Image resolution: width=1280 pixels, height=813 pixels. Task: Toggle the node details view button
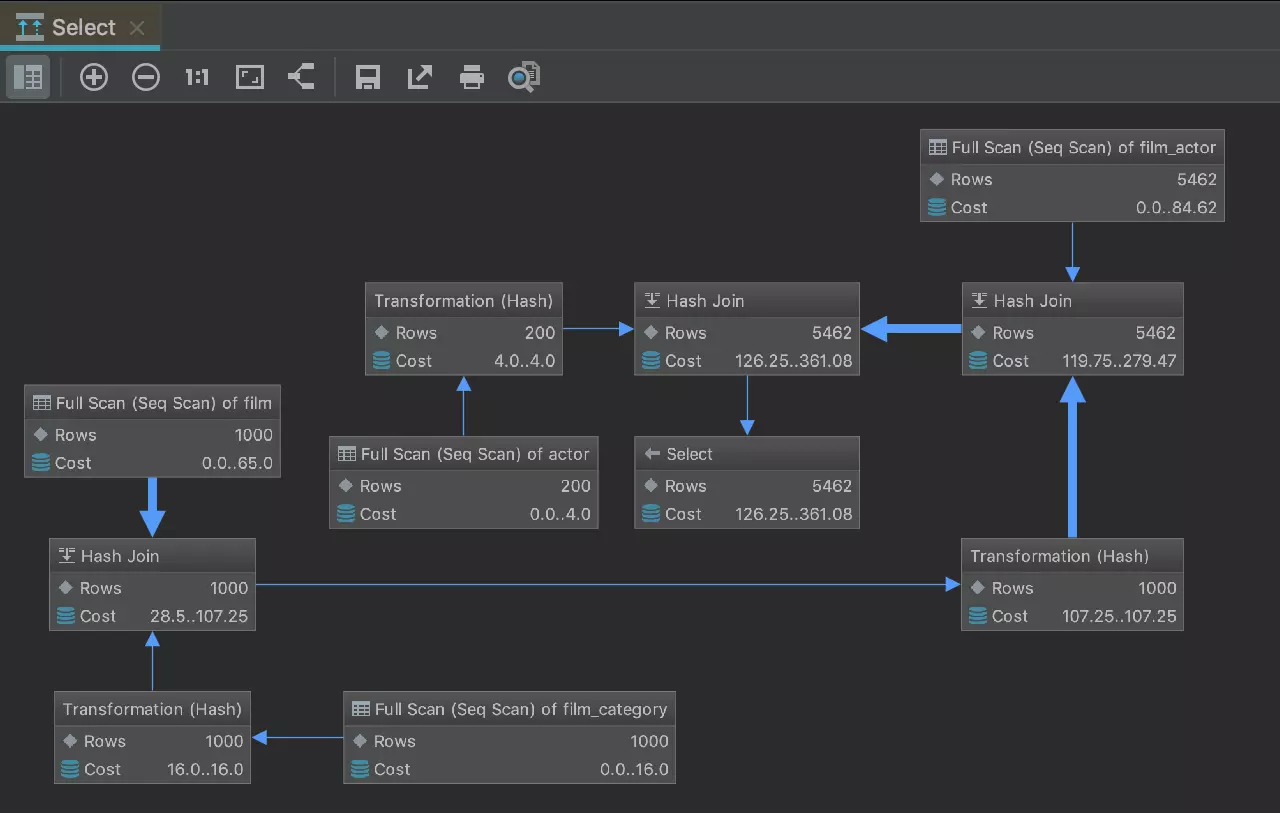[28, 77]
